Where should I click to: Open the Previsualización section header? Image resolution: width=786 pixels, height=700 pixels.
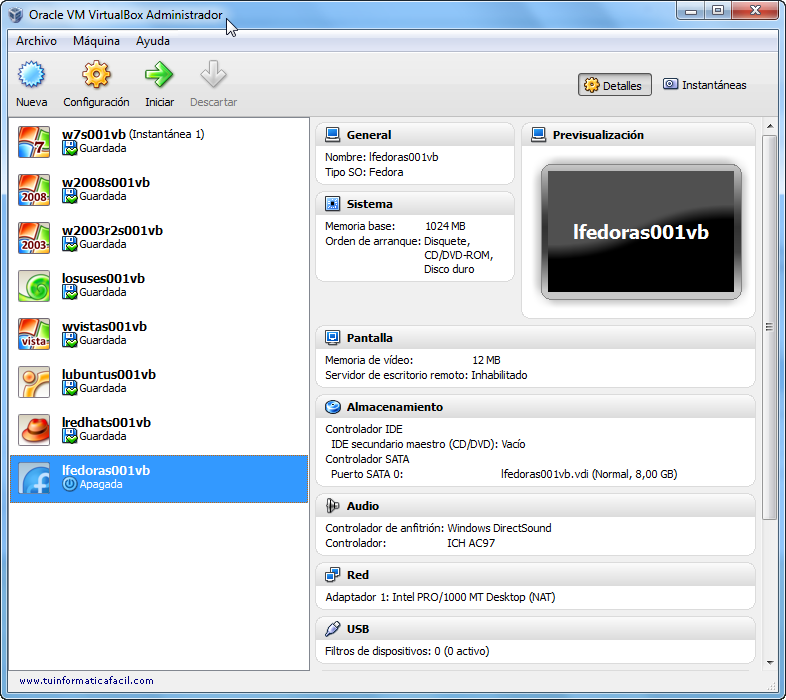coord(638,134)
